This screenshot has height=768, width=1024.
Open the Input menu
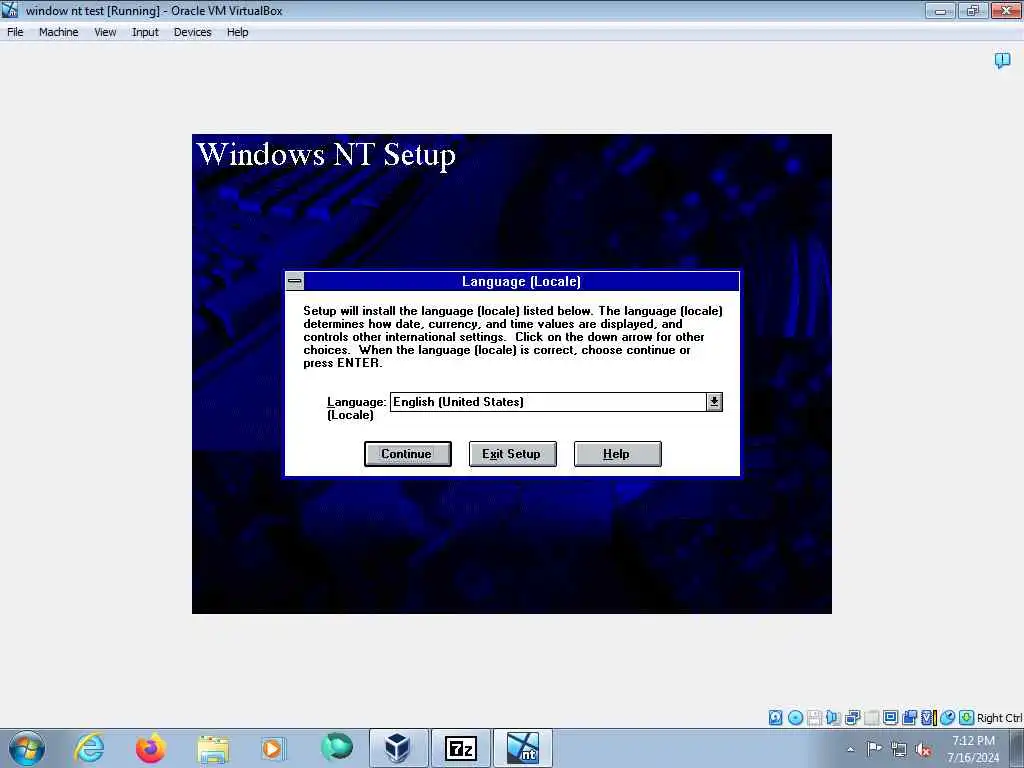[145, 32]
